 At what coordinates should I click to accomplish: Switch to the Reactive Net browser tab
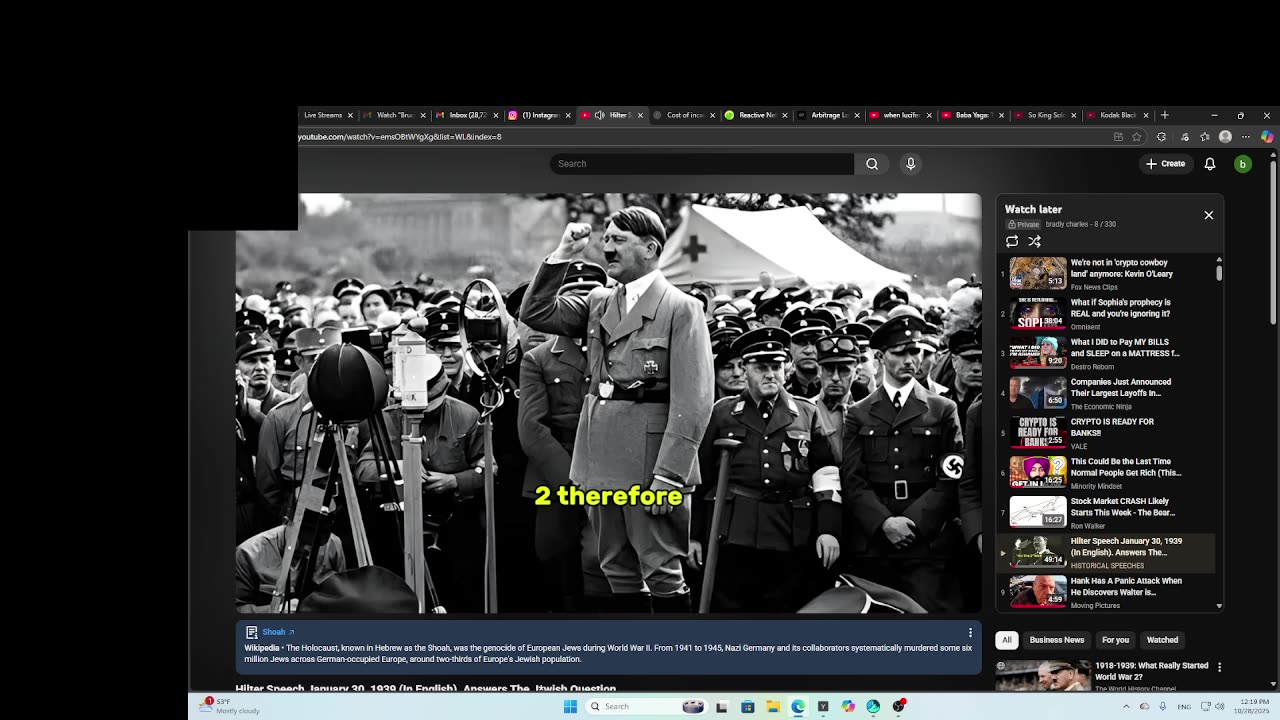point(756,115)
